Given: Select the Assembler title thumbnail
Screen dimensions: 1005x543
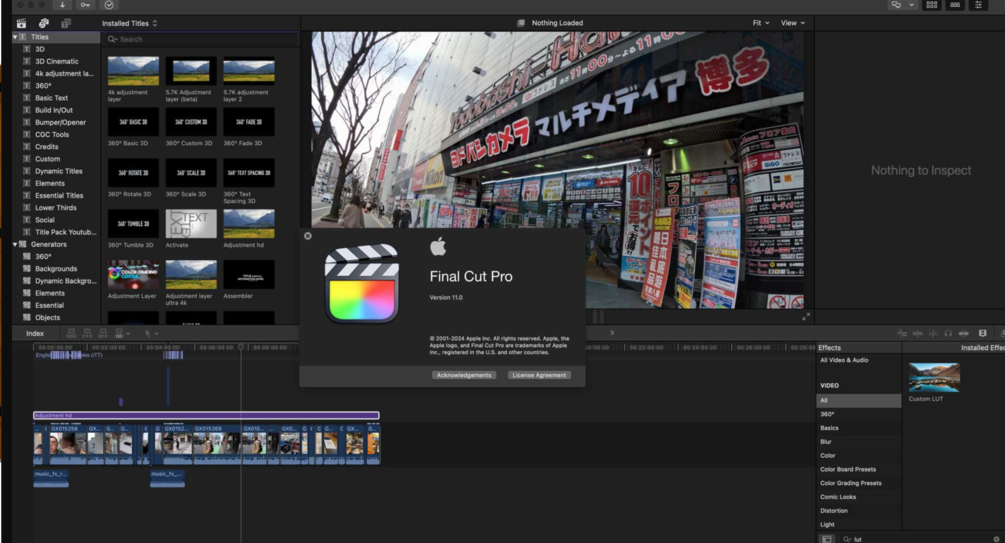Looking at the screenshot, I should 249,274.
